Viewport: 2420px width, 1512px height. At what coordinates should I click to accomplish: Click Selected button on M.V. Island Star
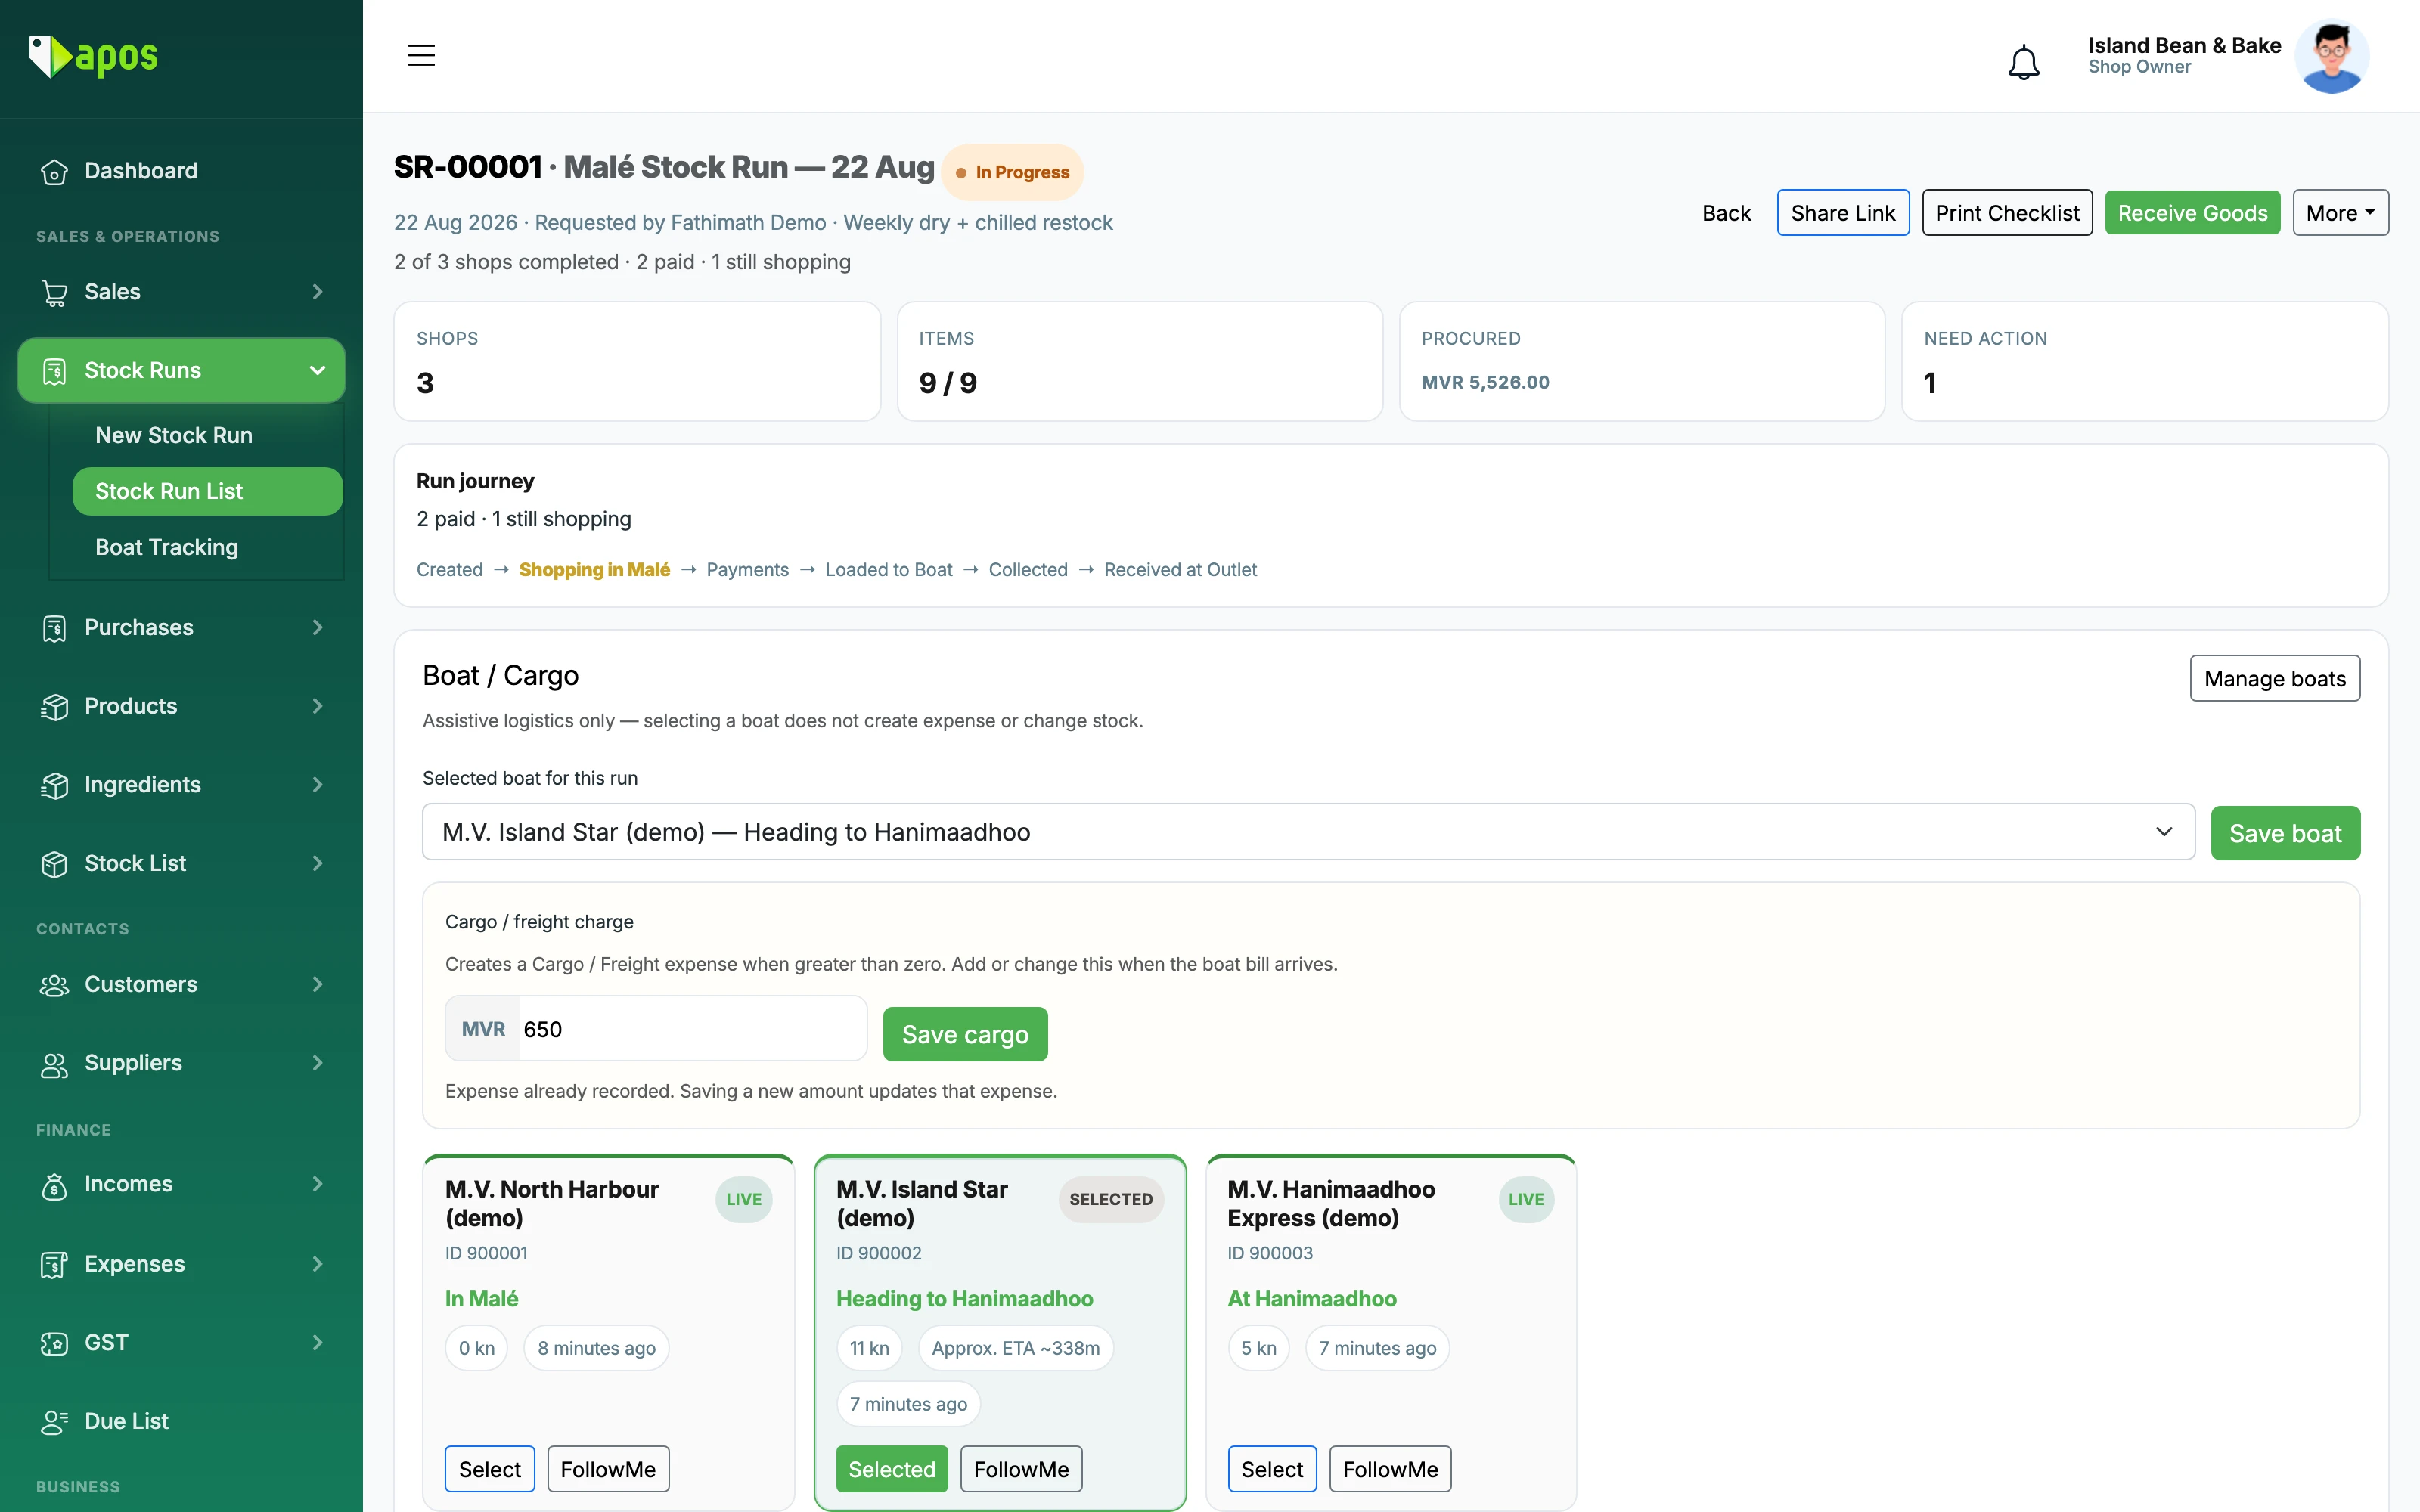point(892,1469)
